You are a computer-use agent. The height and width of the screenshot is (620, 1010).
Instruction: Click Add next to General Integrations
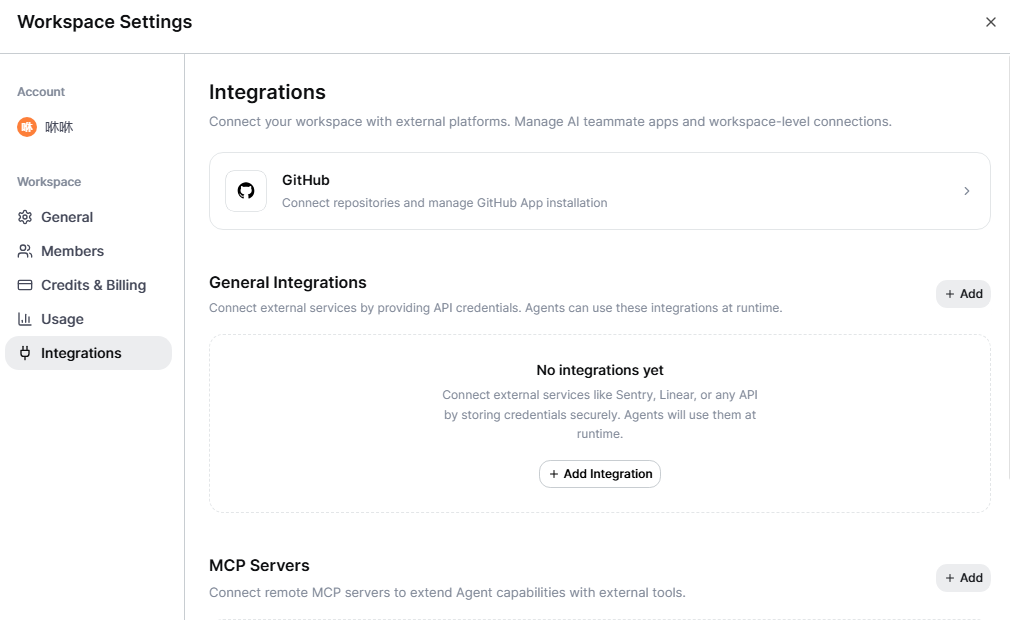click(963, 294)
